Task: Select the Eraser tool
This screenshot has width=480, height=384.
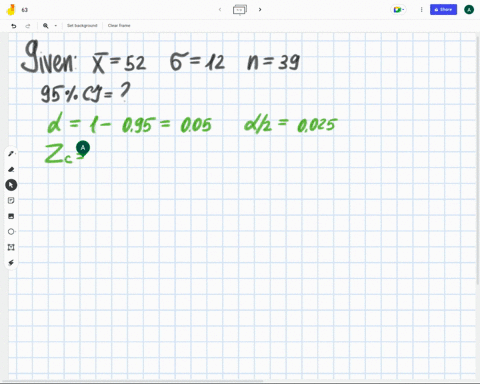Action: click(11, 169)
